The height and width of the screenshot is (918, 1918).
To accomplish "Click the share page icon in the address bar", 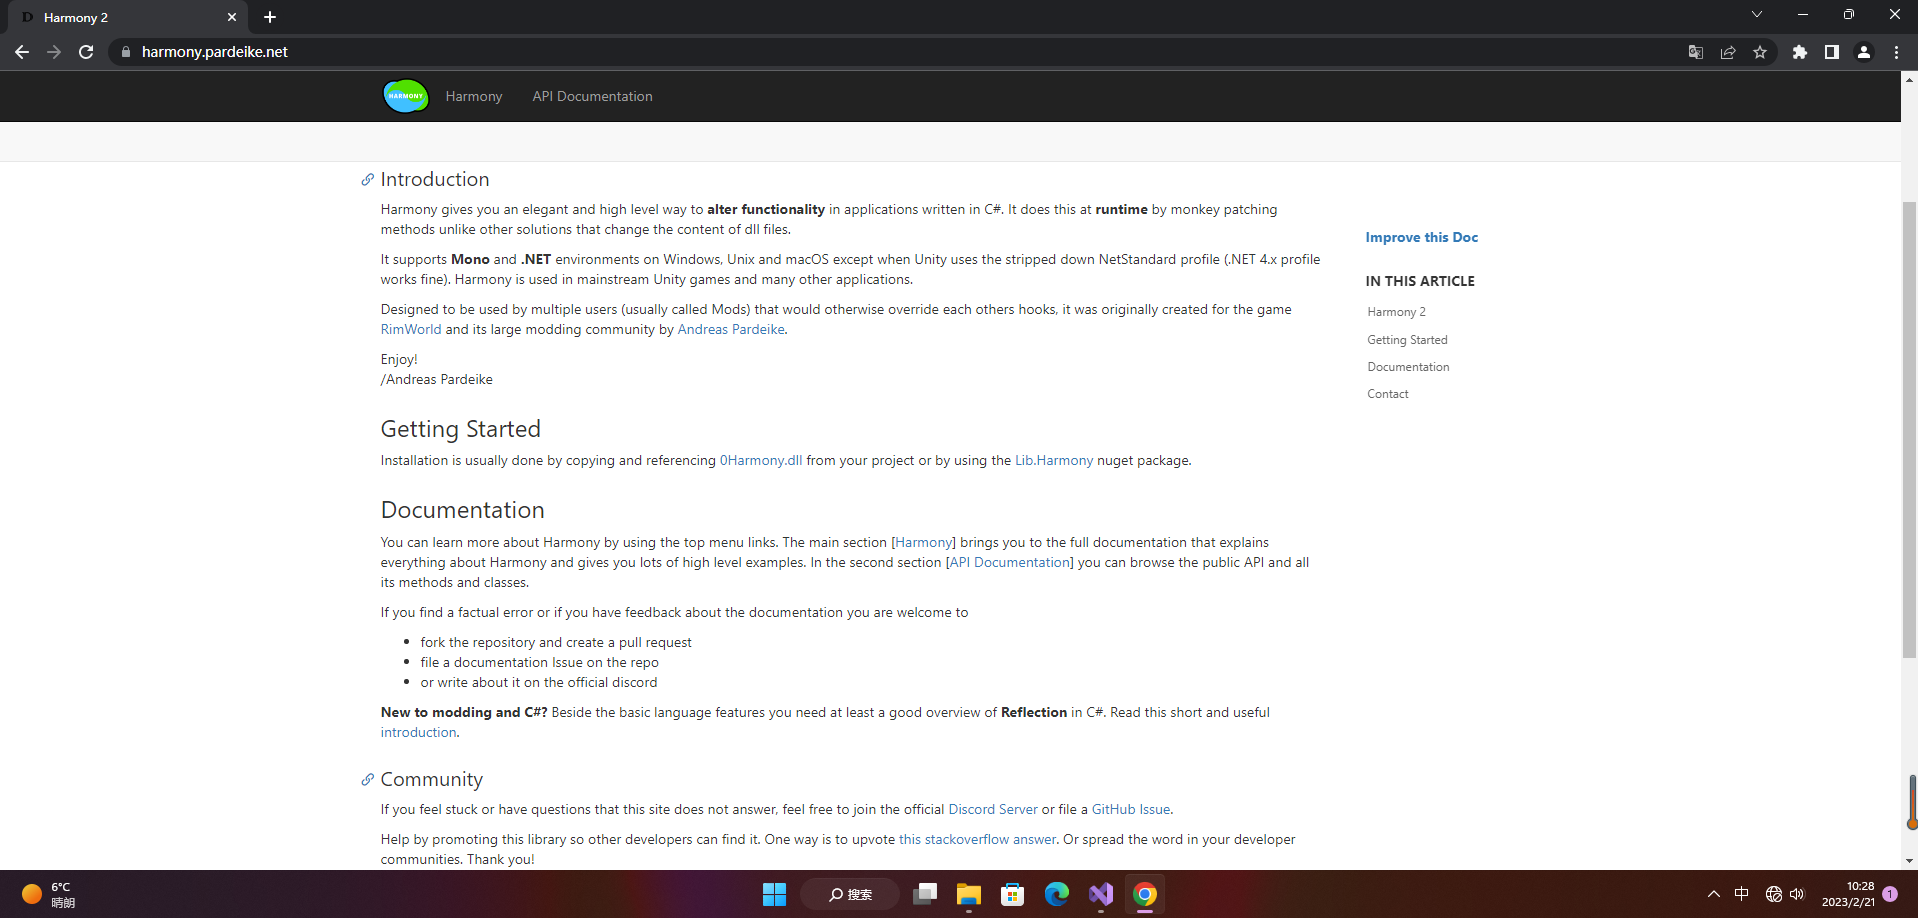I will (1728, 52).
